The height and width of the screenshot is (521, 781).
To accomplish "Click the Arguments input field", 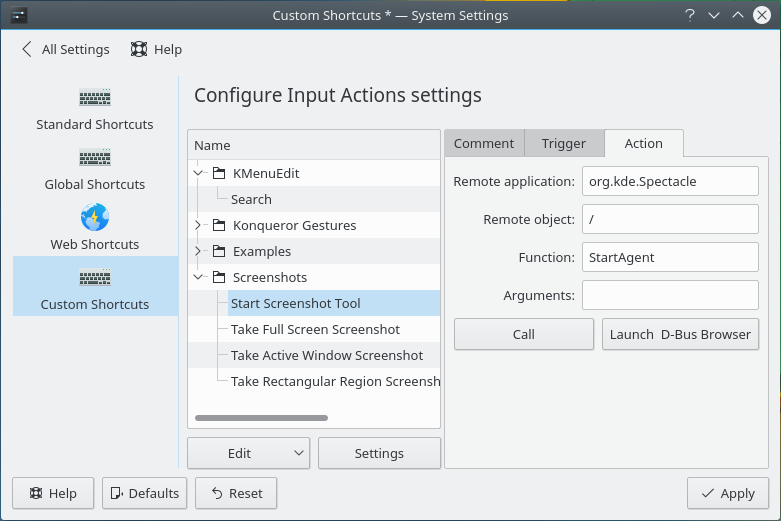I will click(670, 295).
